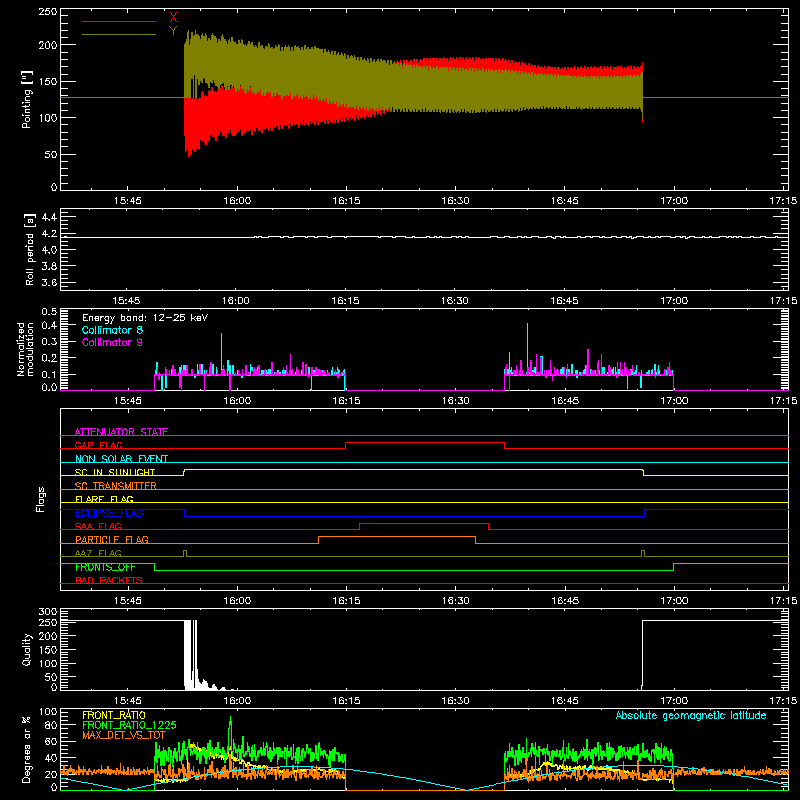Click the SAA_FLAG label
This screenshot has height=800, width=800.
[98, 526]
